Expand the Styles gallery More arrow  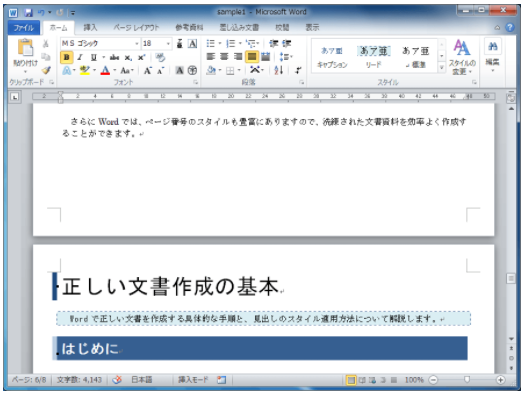442,67
